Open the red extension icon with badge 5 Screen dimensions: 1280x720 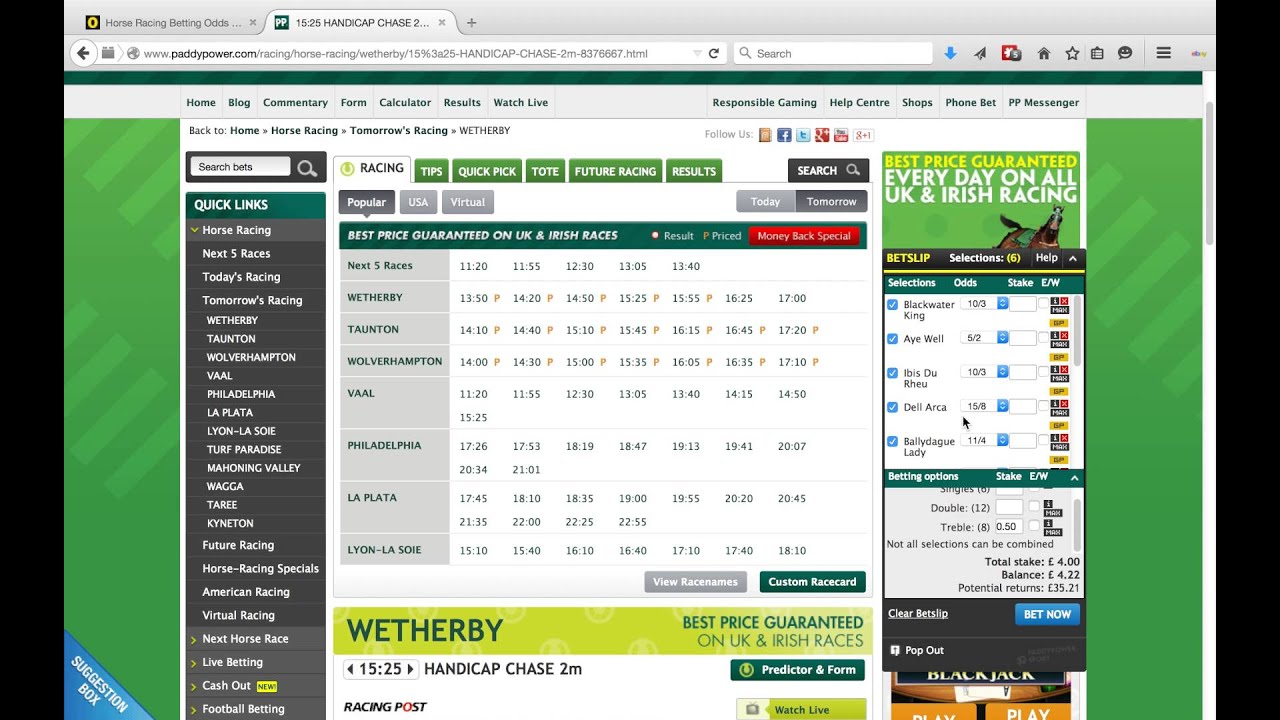[x=1011, y=53]
